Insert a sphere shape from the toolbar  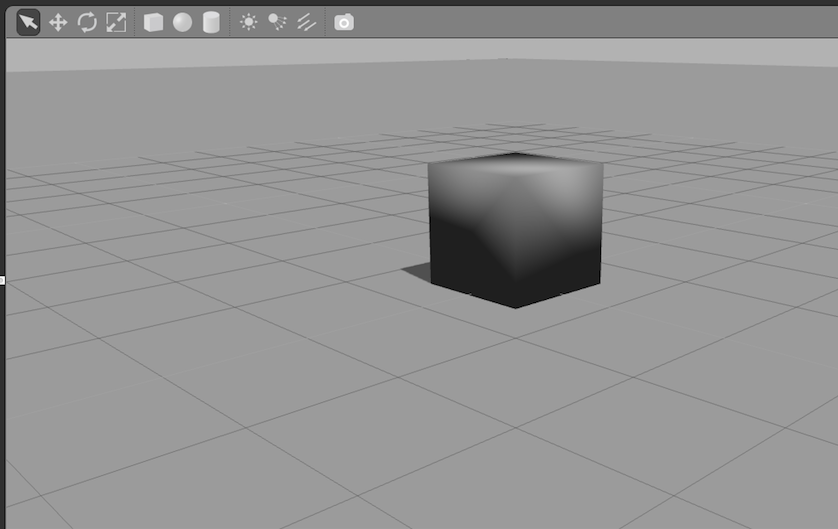pos(182,22)
